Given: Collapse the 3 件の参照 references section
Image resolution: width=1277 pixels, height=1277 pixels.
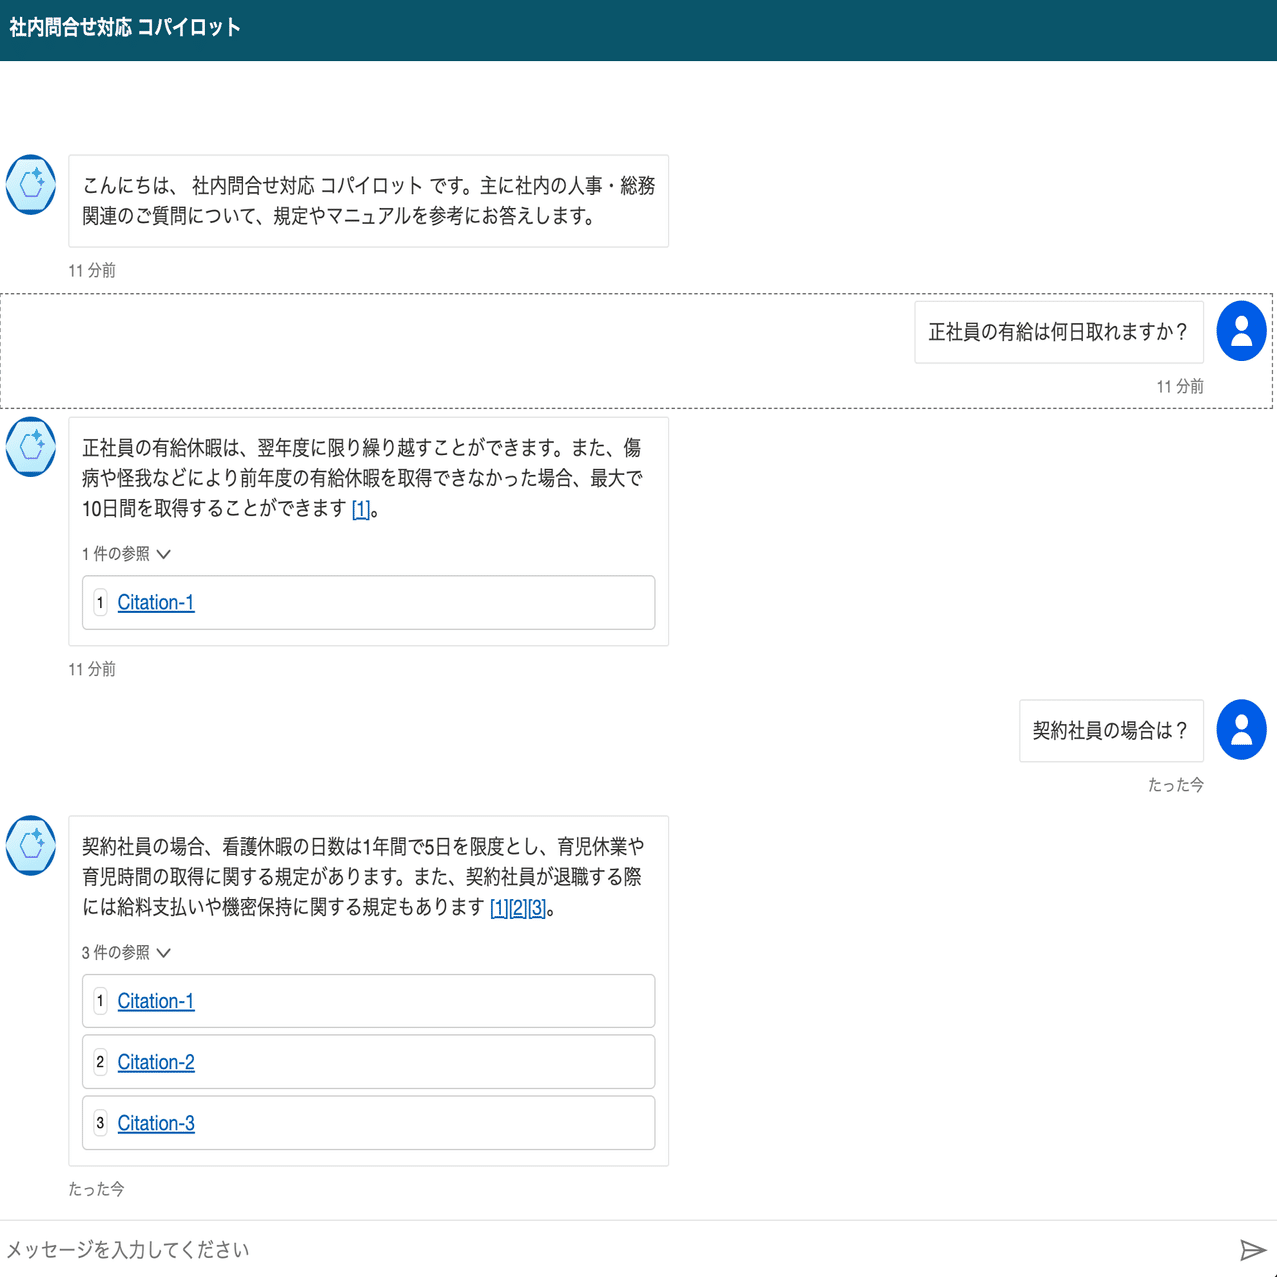Looking at the screenshot, I should pos(126,952).
